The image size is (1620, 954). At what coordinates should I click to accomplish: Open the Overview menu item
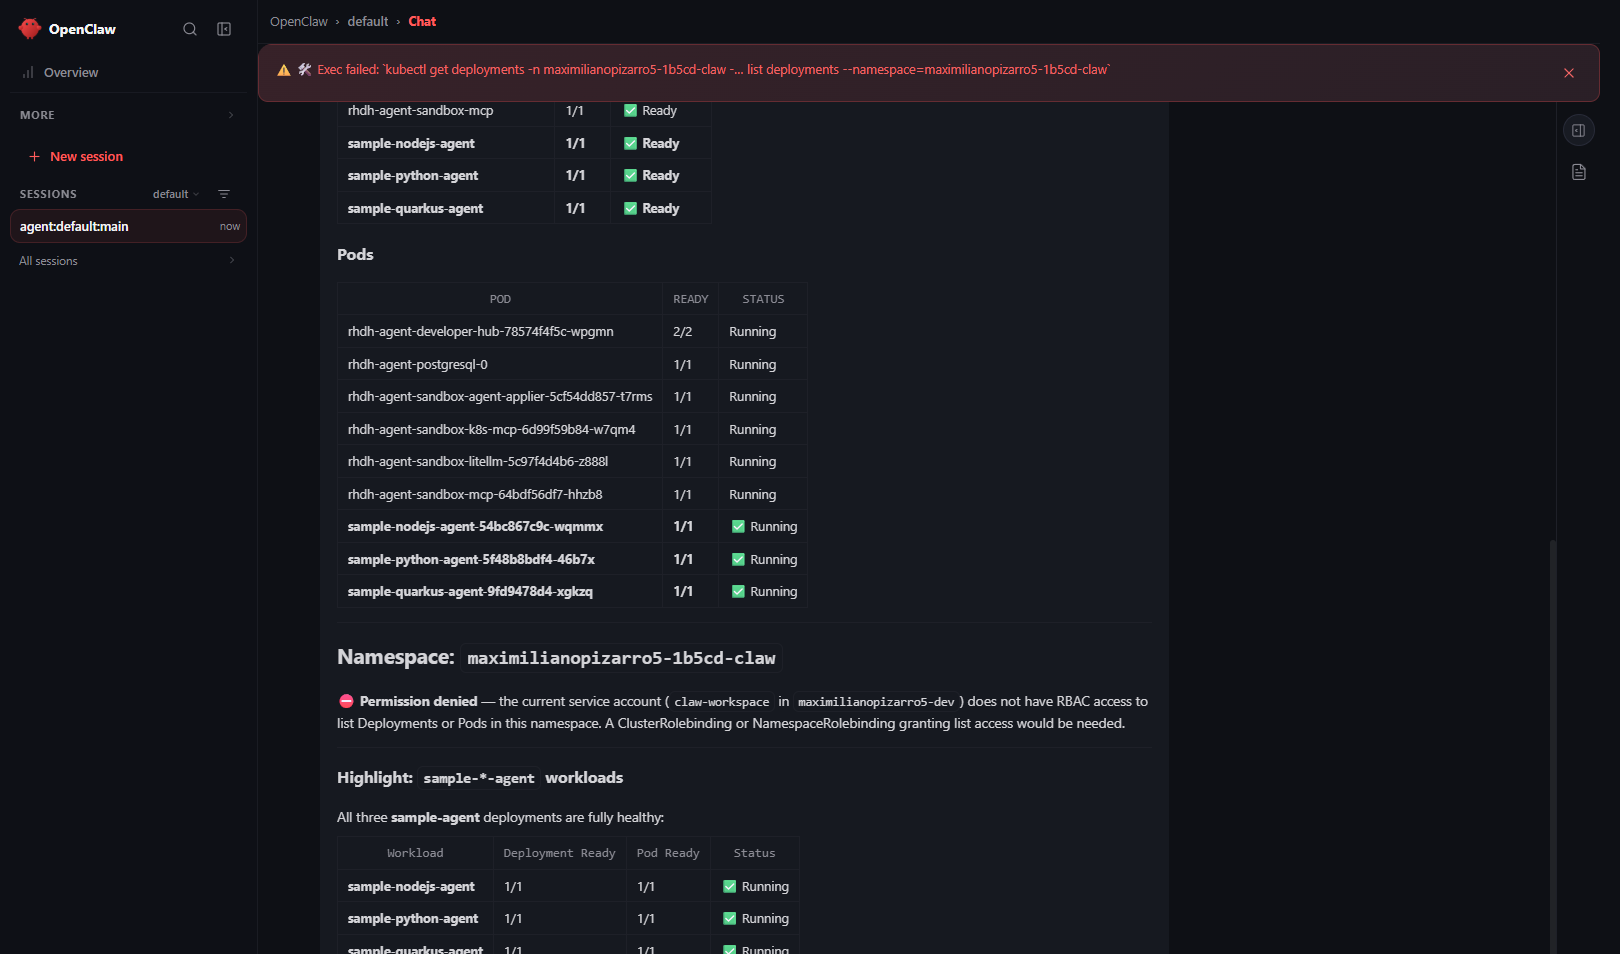[128, 72]
